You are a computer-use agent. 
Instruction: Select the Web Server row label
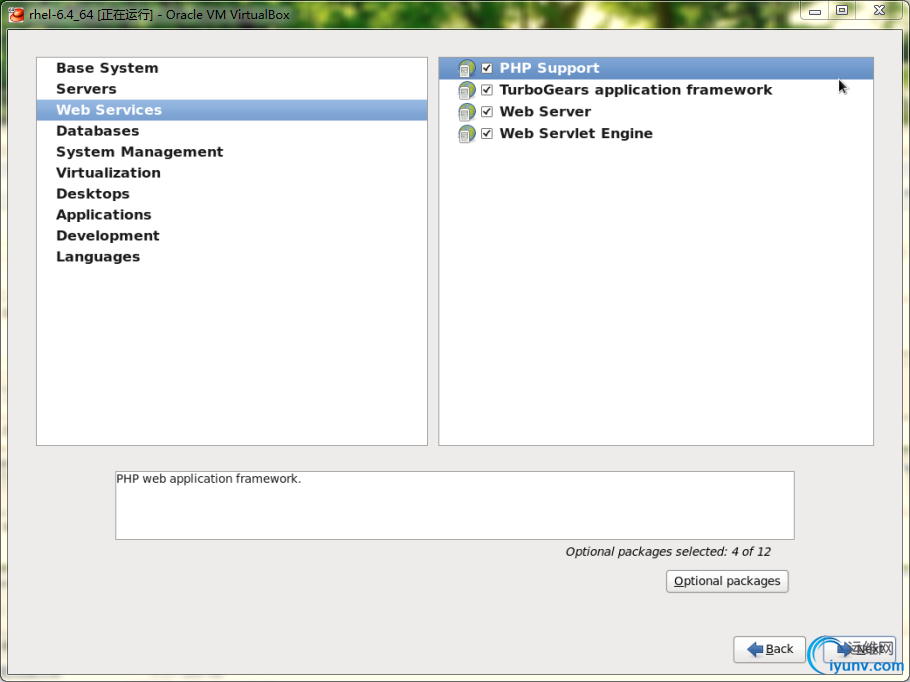coord(545,111)
